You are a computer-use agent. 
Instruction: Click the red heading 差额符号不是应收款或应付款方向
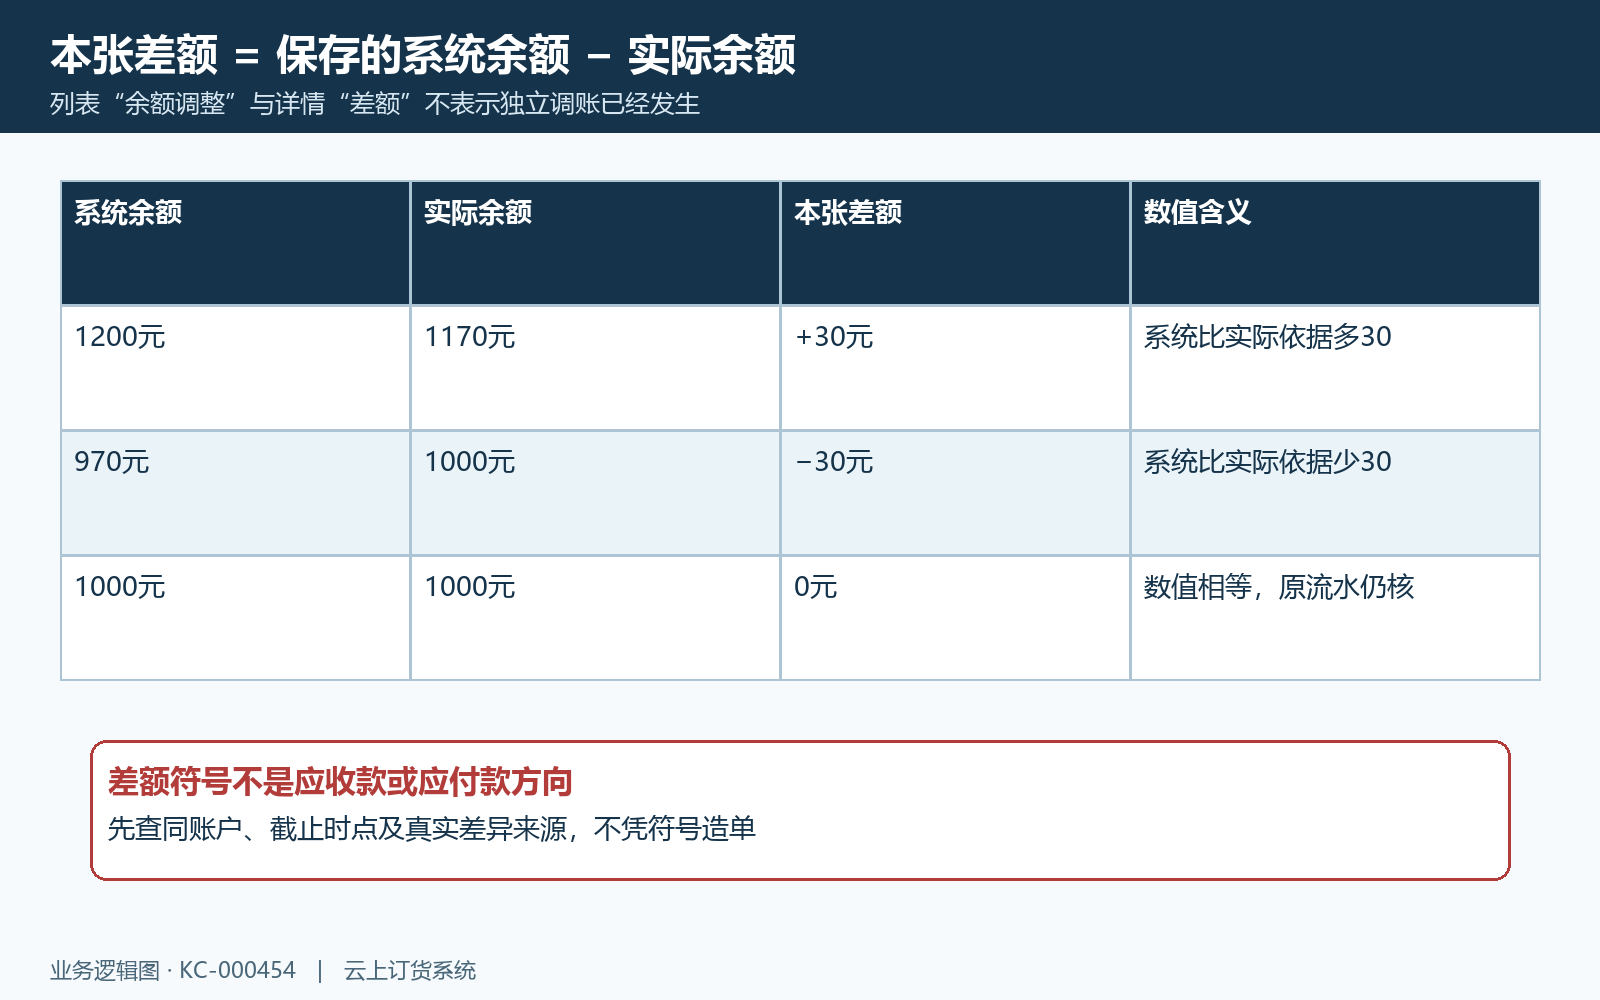(x=340, y=781)
